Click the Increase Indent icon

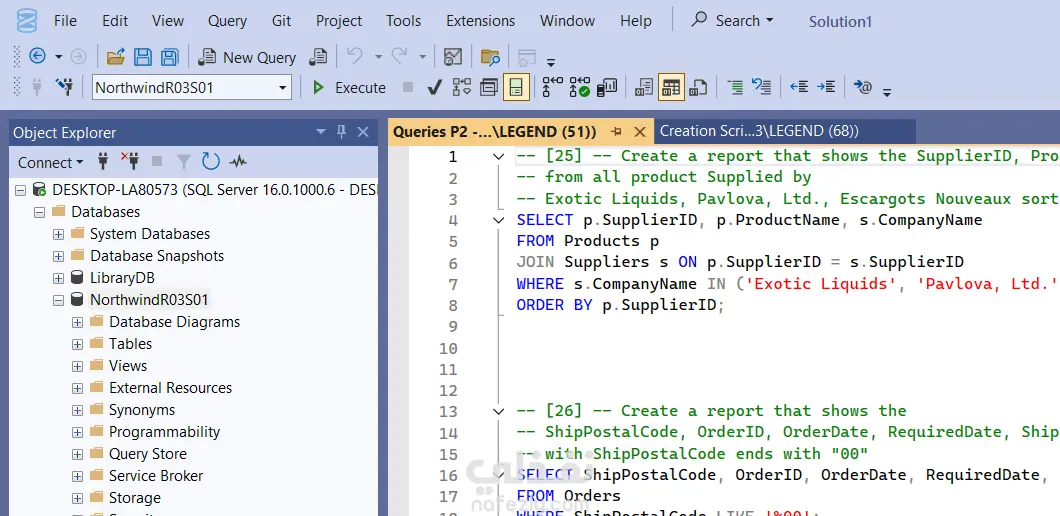[x=826, y=88]
